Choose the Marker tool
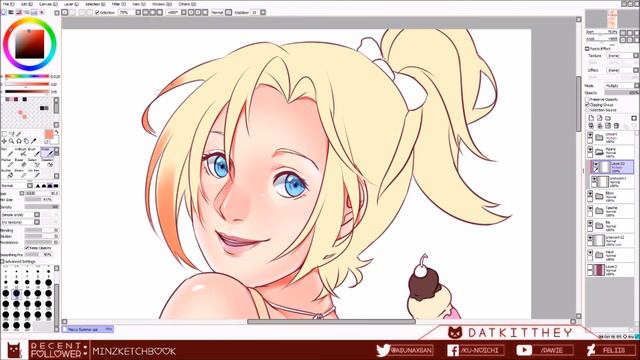The width and height of the screenshot is (640, 360). click(7, 162)
